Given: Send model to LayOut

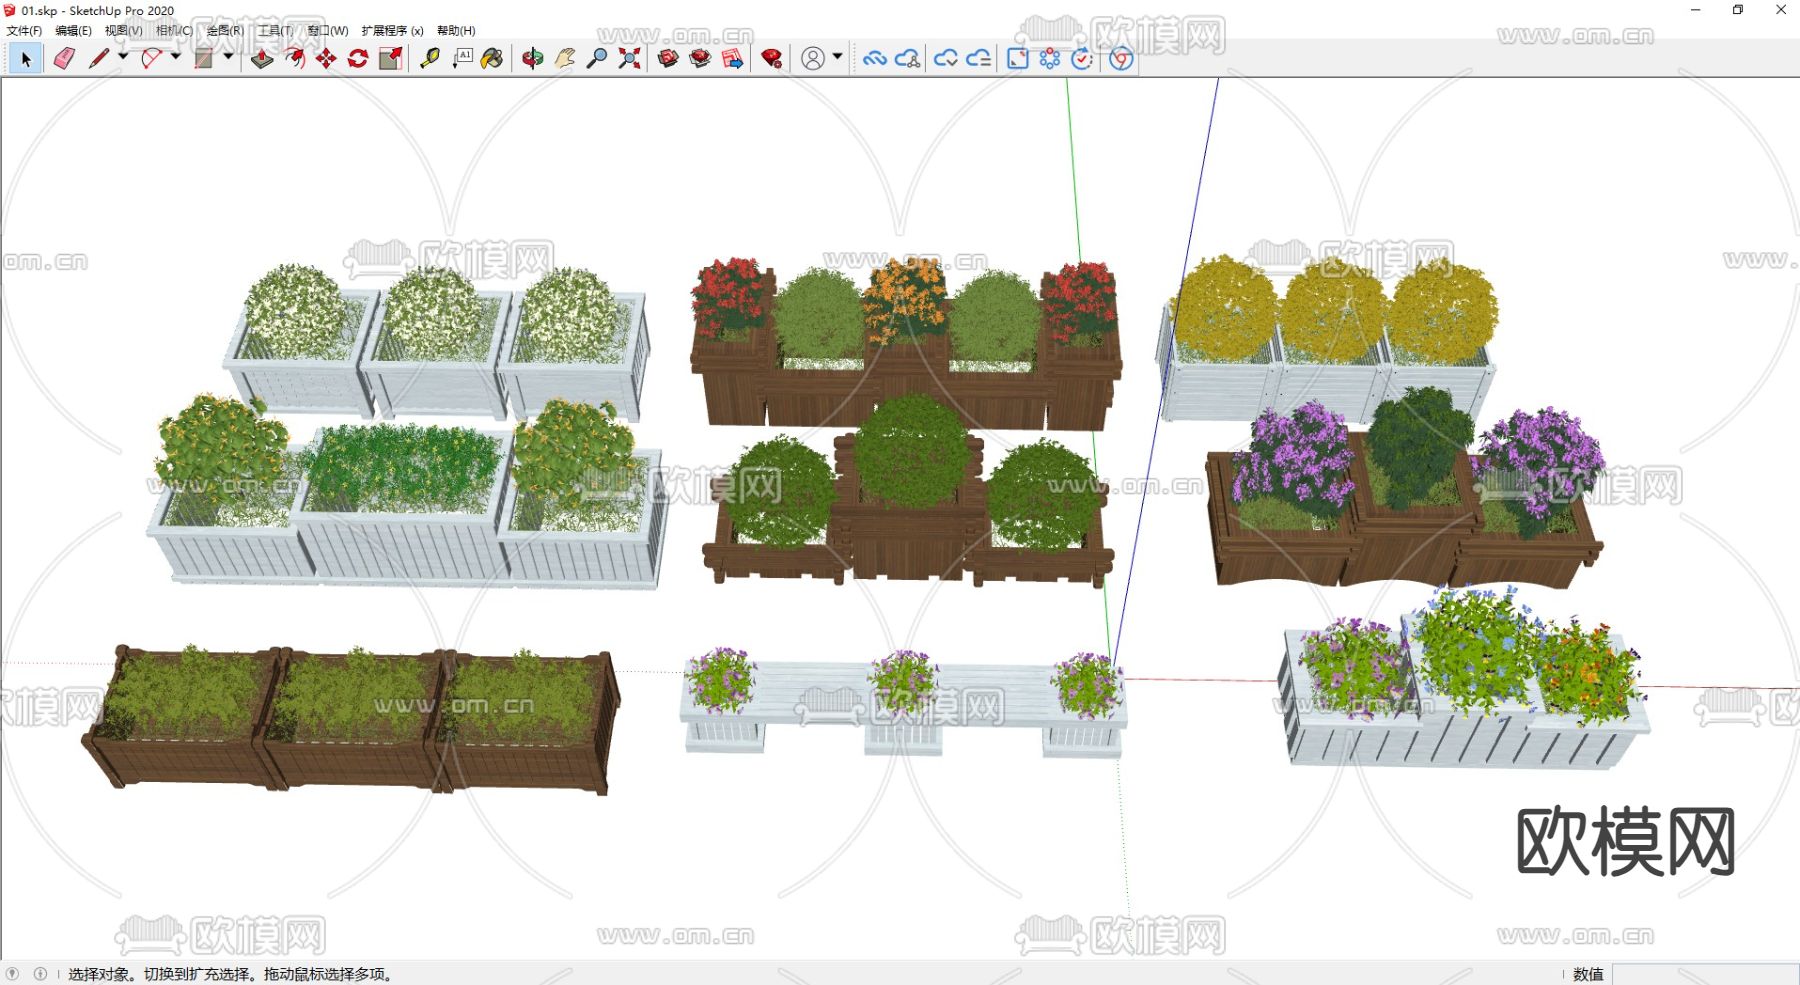Looking at the screenshot, I should [x=733, y=59].
